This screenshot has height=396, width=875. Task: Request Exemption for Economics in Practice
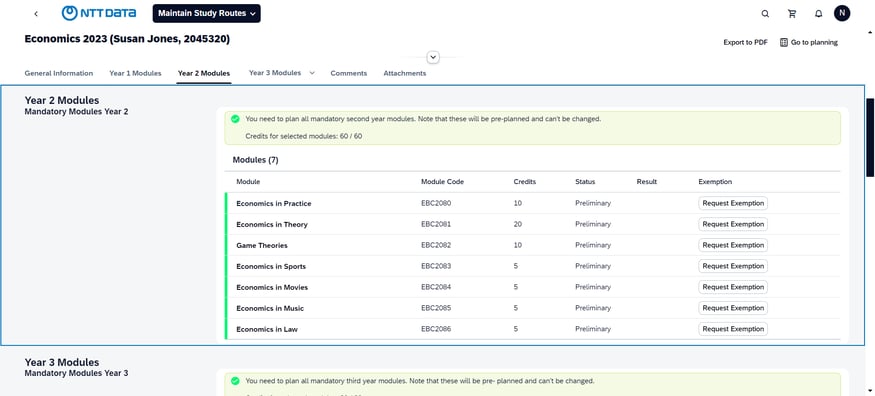[x=733, y=204]
